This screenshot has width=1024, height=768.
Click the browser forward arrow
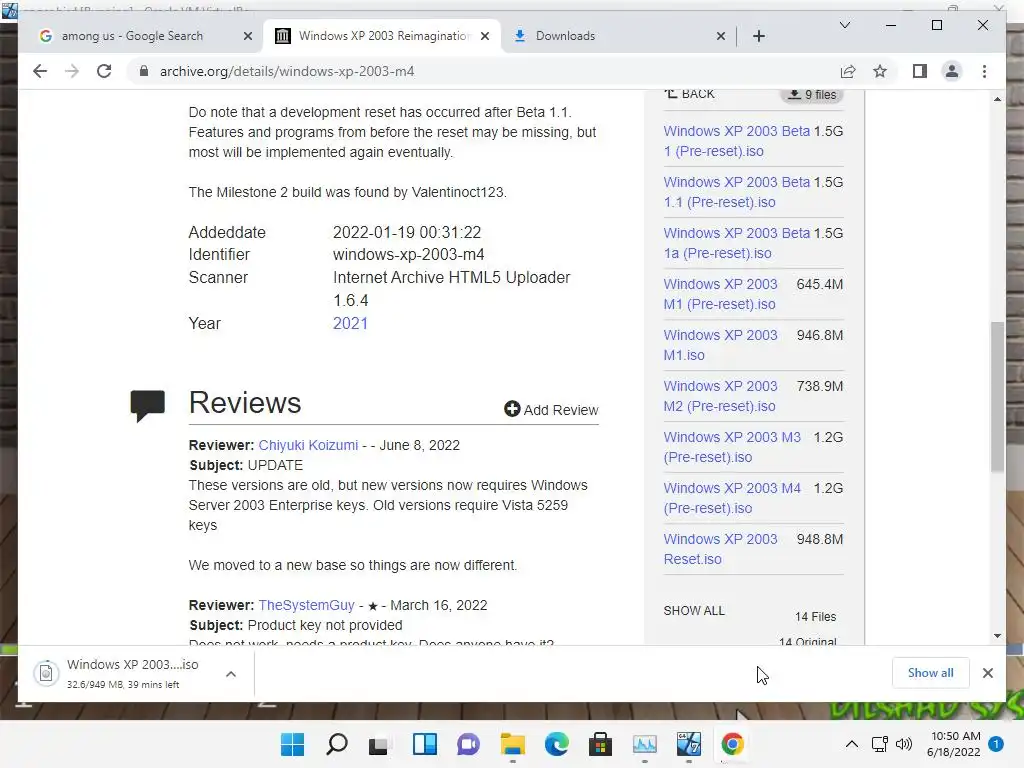(x=72, y=71)
